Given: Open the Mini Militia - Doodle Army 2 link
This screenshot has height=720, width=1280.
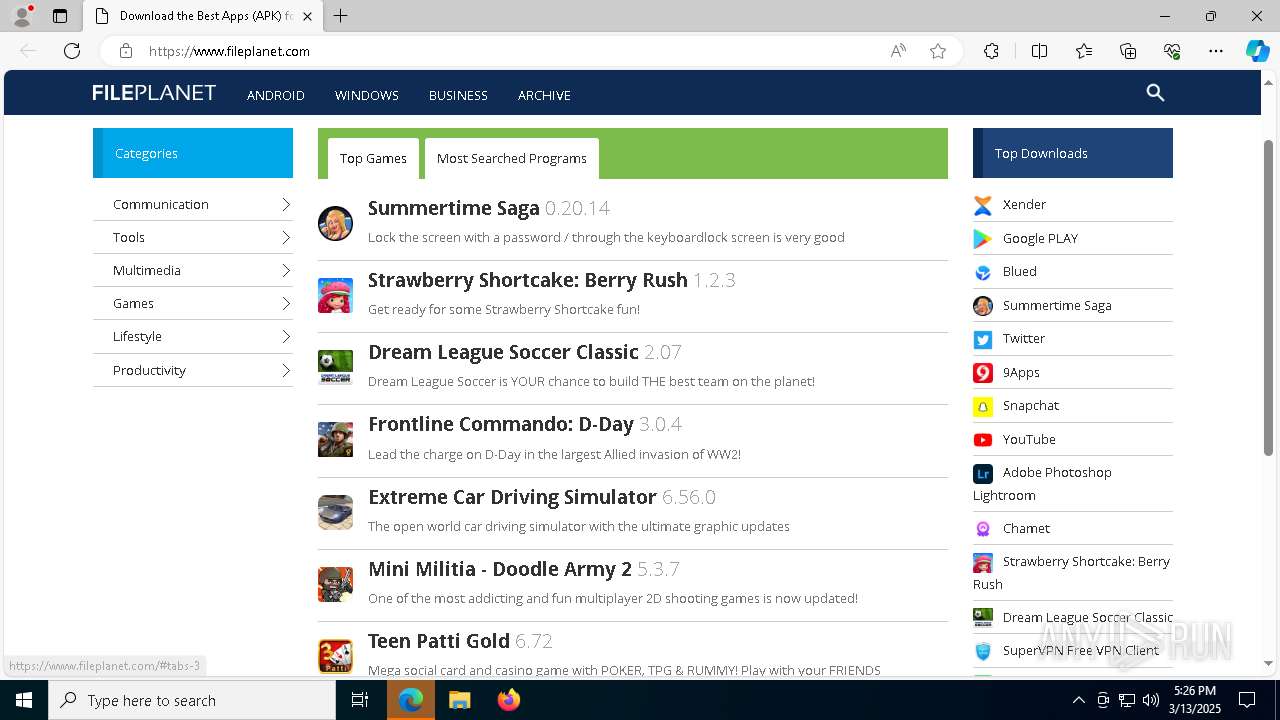Looking at the screenshot, I should pyautogui.click(x=500, y=569).
